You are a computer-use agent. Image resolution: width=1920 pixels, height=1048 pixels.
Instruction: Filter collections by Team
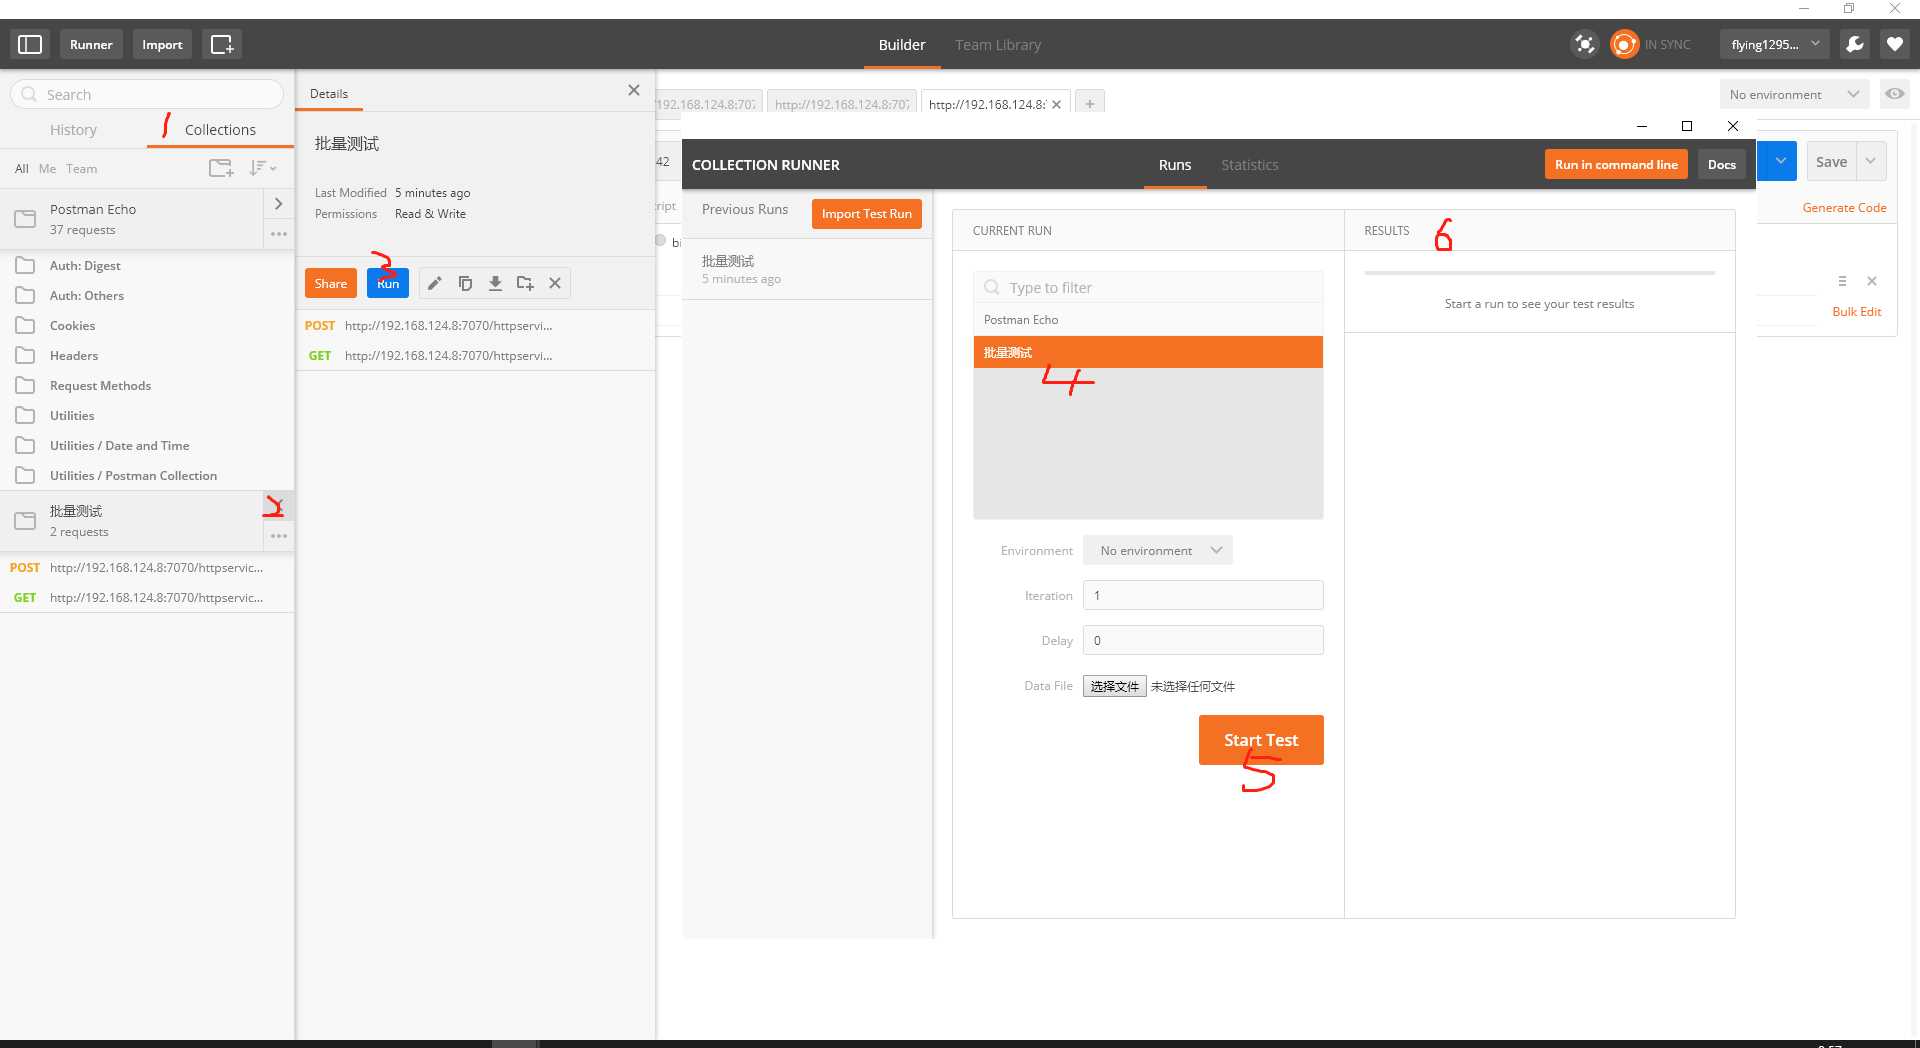(x=81, y=169)
